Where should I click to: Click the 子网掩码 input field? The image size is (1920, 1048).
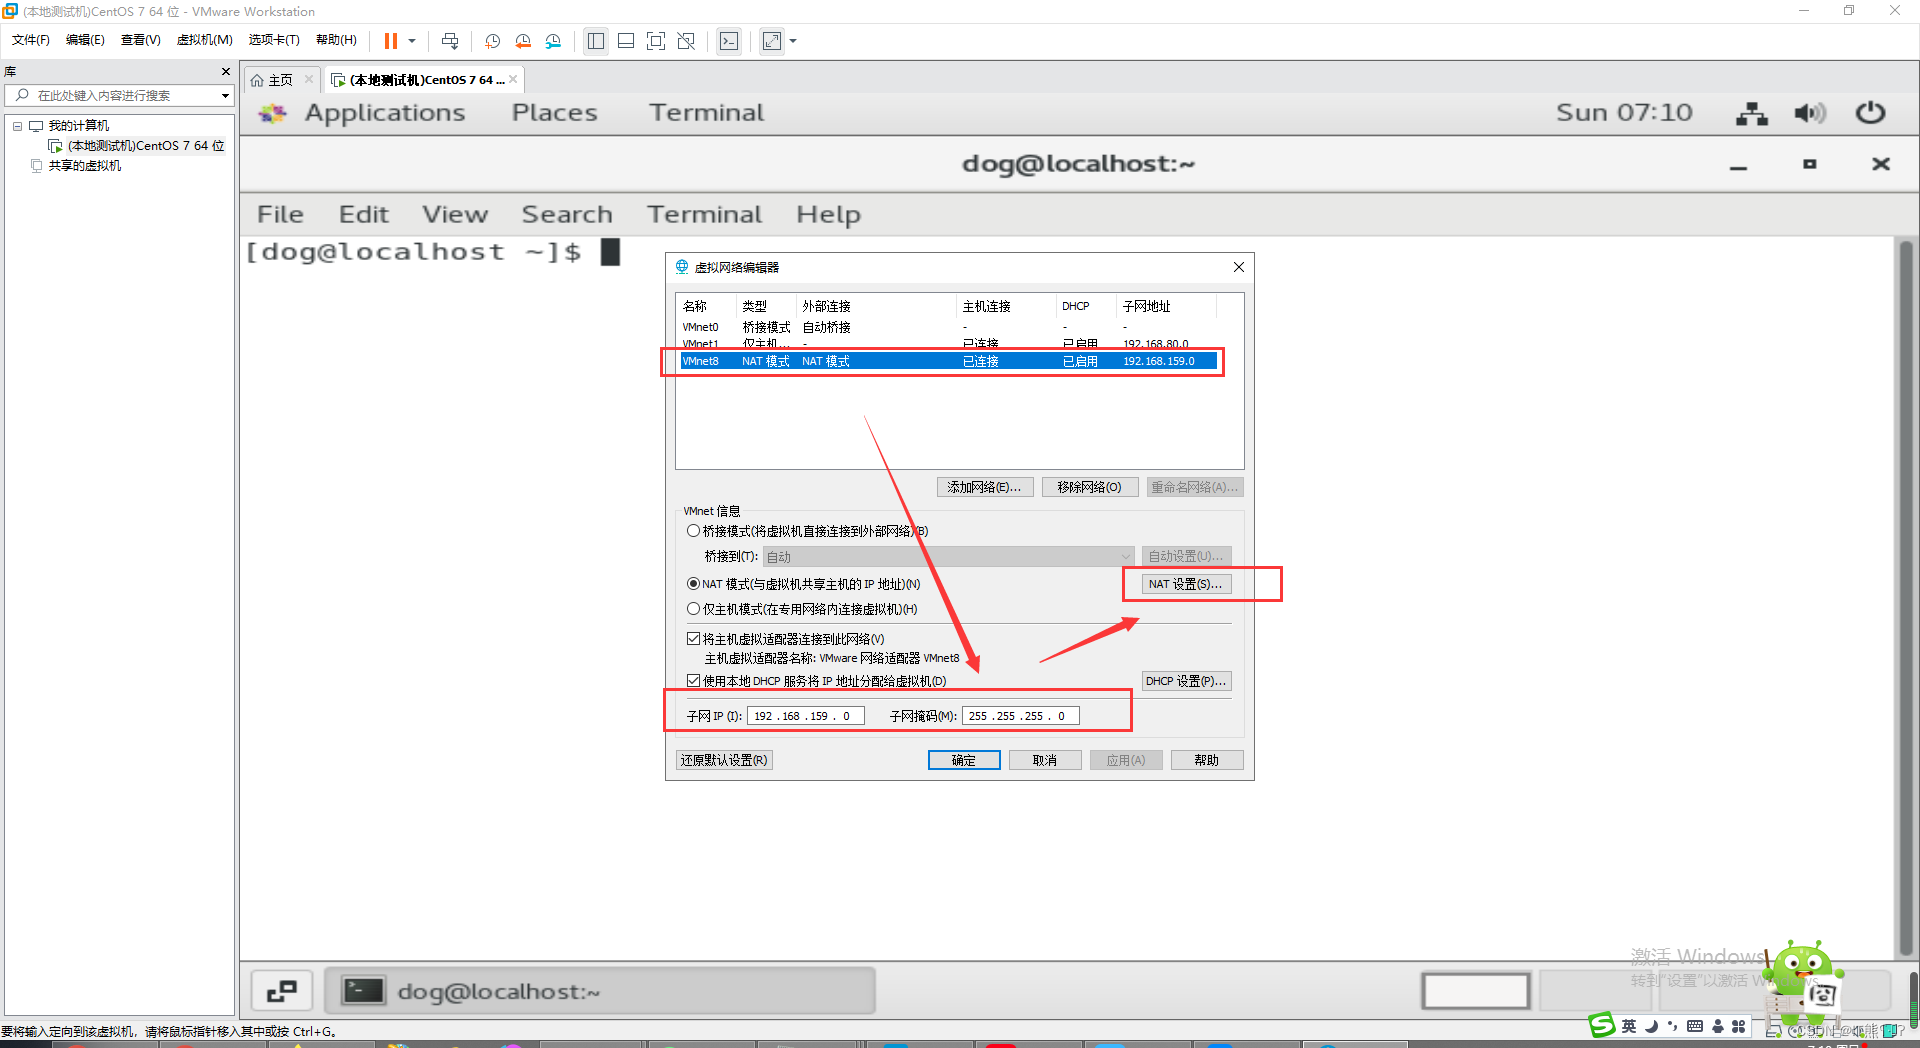pos(1020,716)
